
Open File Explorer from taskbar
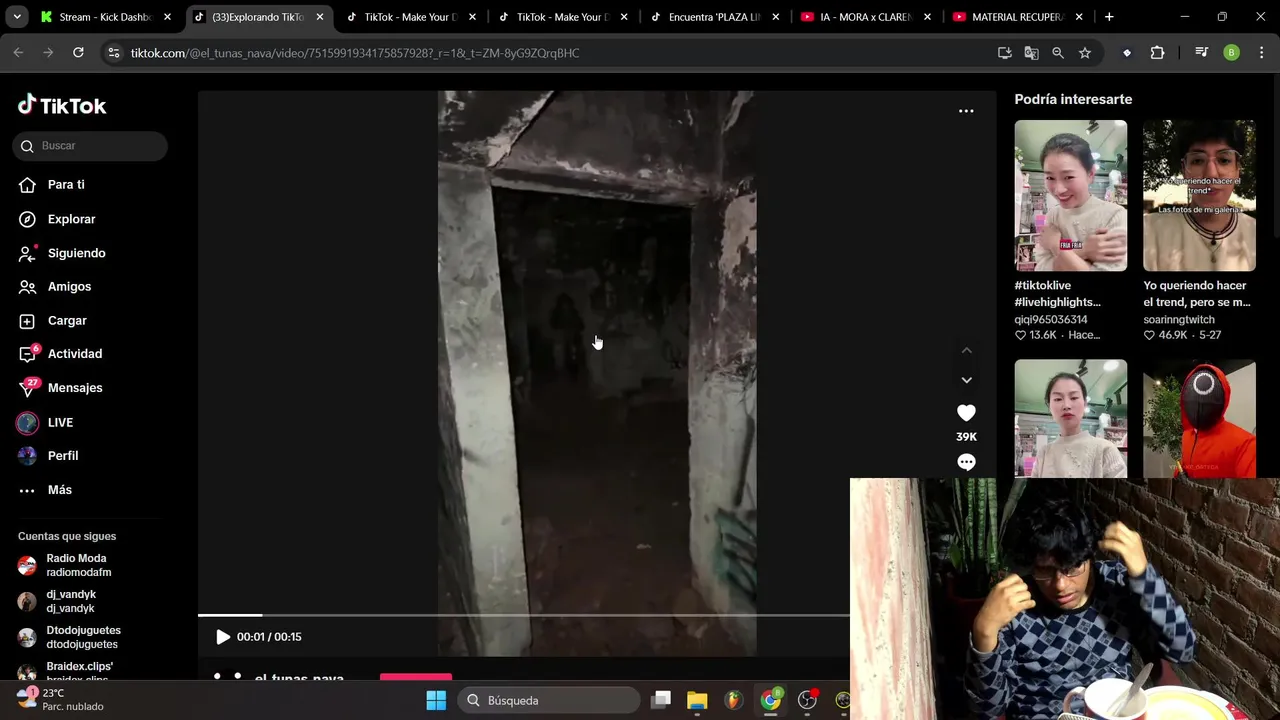pyautogui.click(x=697, y=701)
